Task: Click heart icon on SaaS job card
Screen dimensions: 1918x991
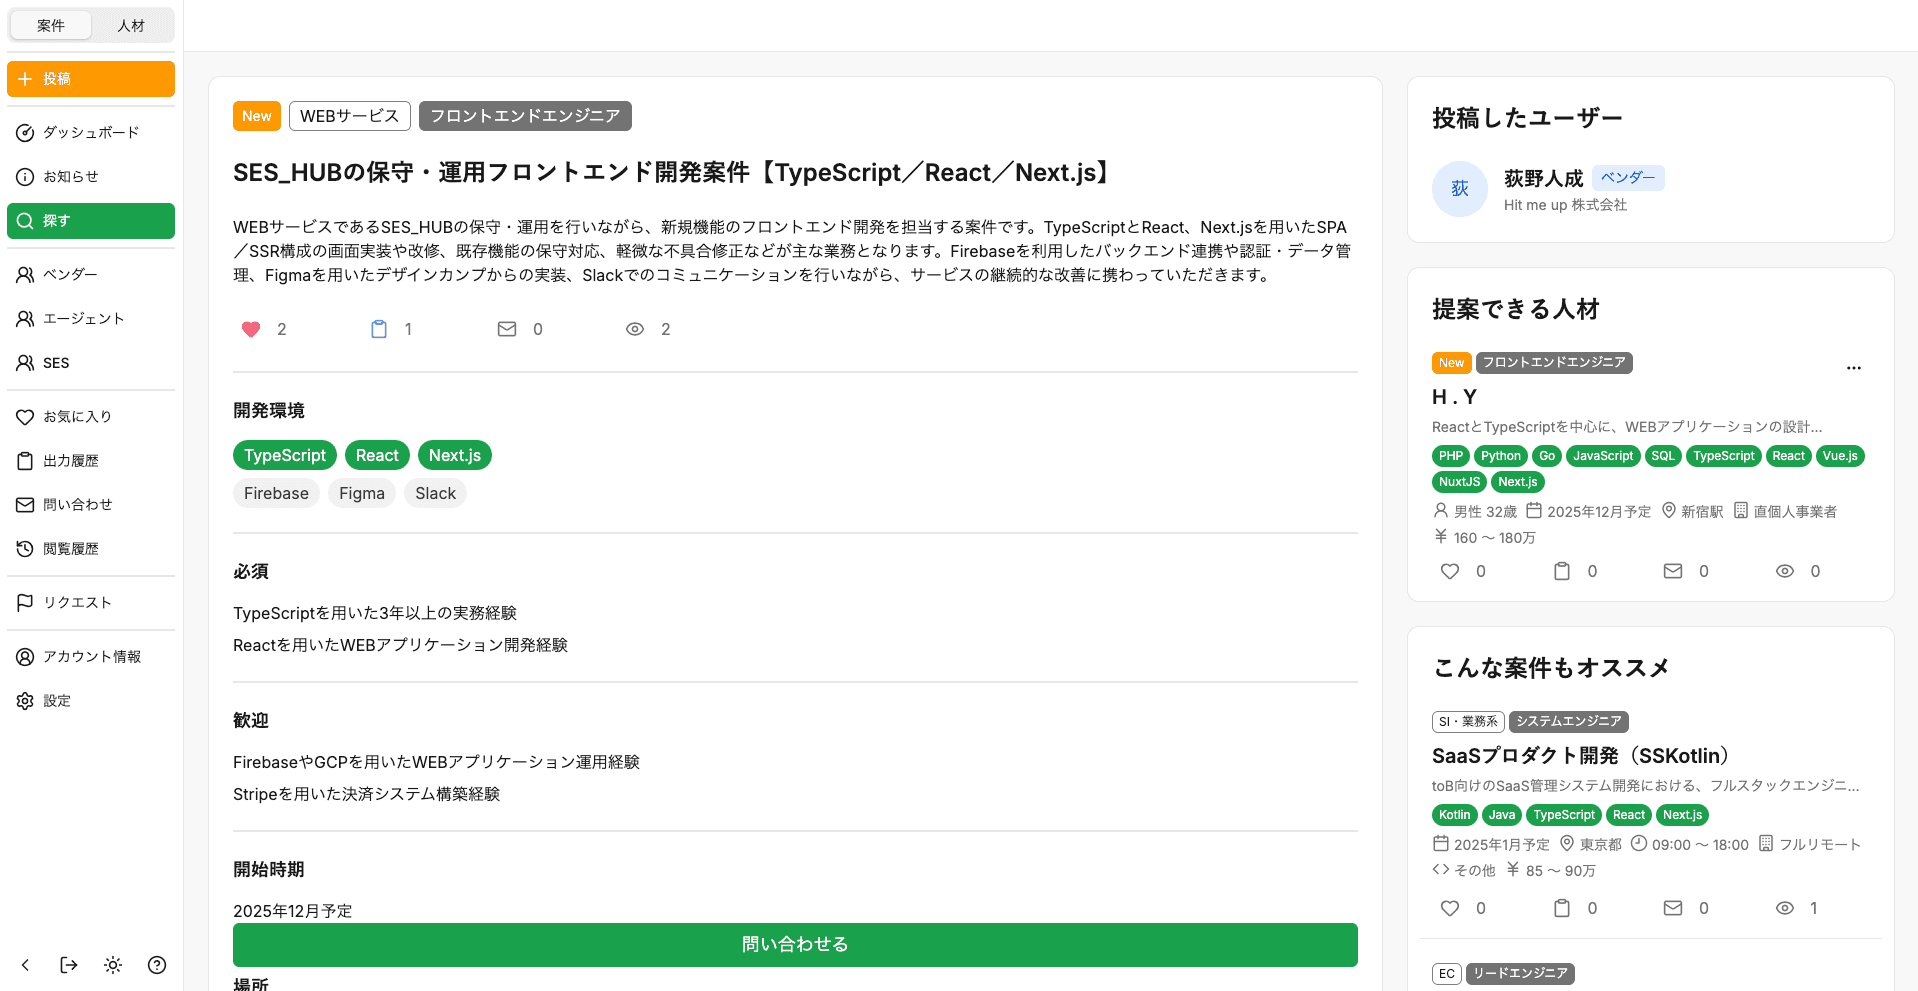Action: 1449,908
